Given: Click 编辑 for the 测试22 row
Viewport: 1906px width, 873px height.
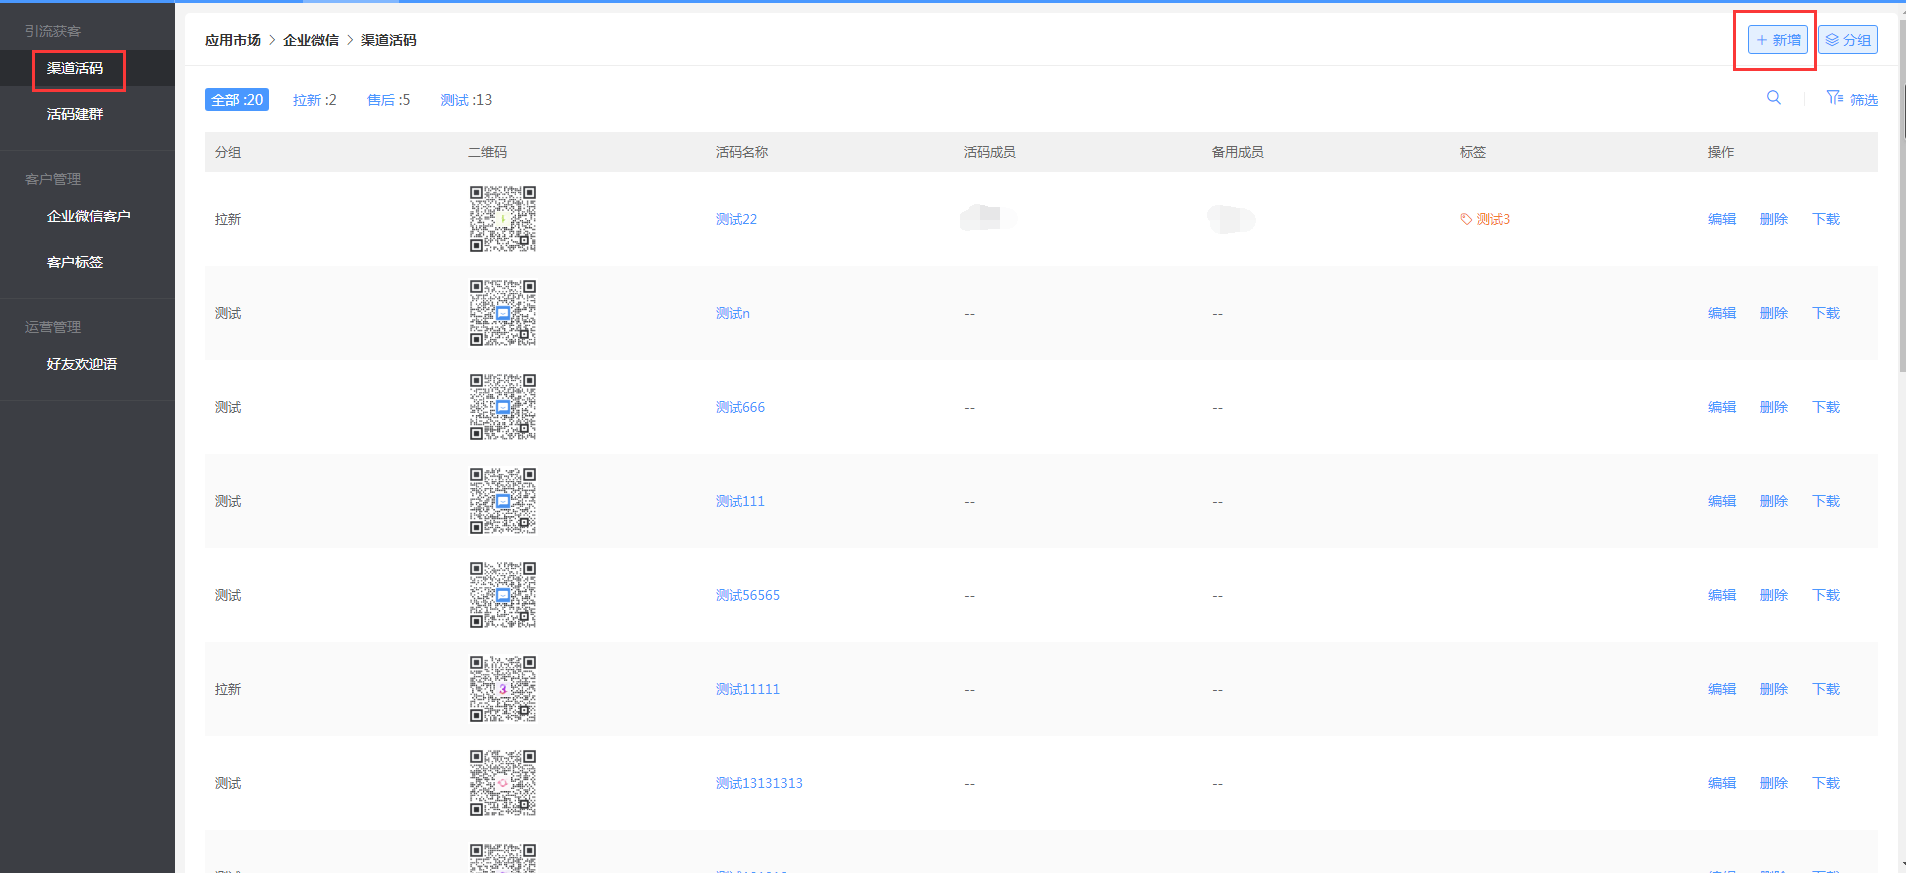Looking at the screenshot, I should point(1722,219).
